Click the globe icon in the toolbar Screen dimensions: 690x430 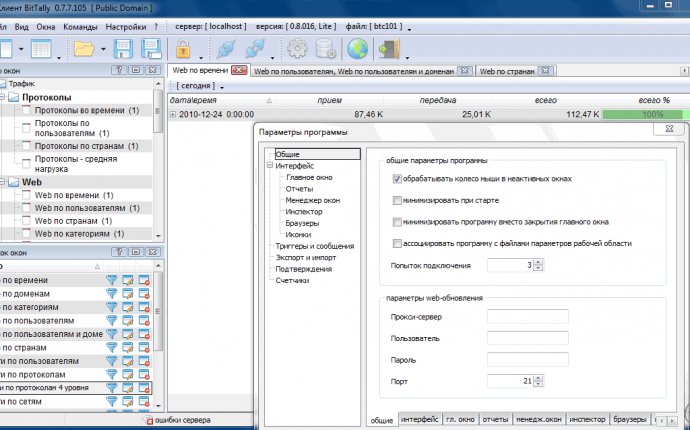[x=357, y=49]
